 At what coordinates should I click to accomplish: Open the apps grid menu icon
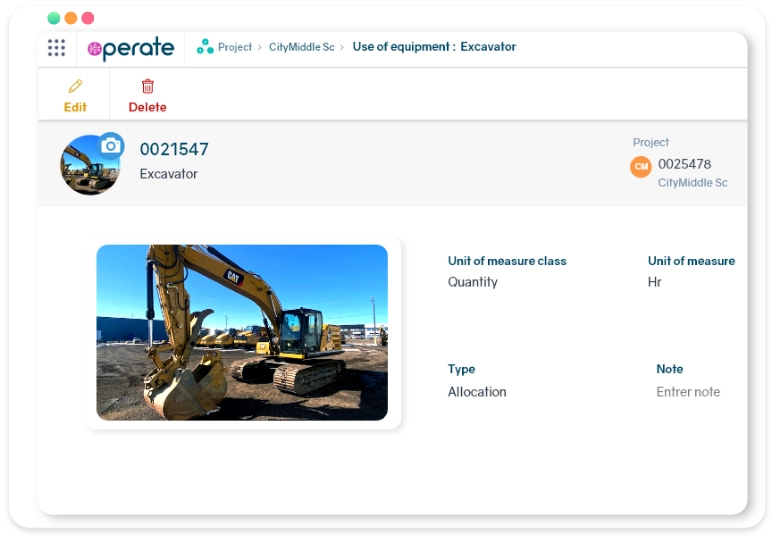56,48
